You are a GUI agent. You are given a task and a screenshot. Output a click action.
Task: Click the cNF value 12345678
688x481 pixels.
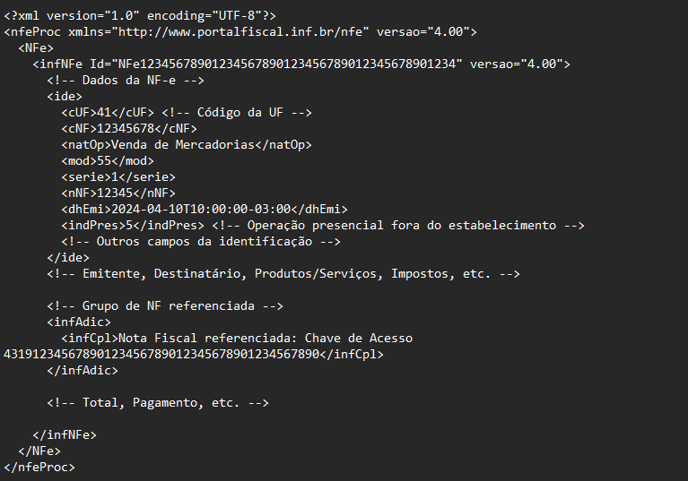(x=125, y=129)
